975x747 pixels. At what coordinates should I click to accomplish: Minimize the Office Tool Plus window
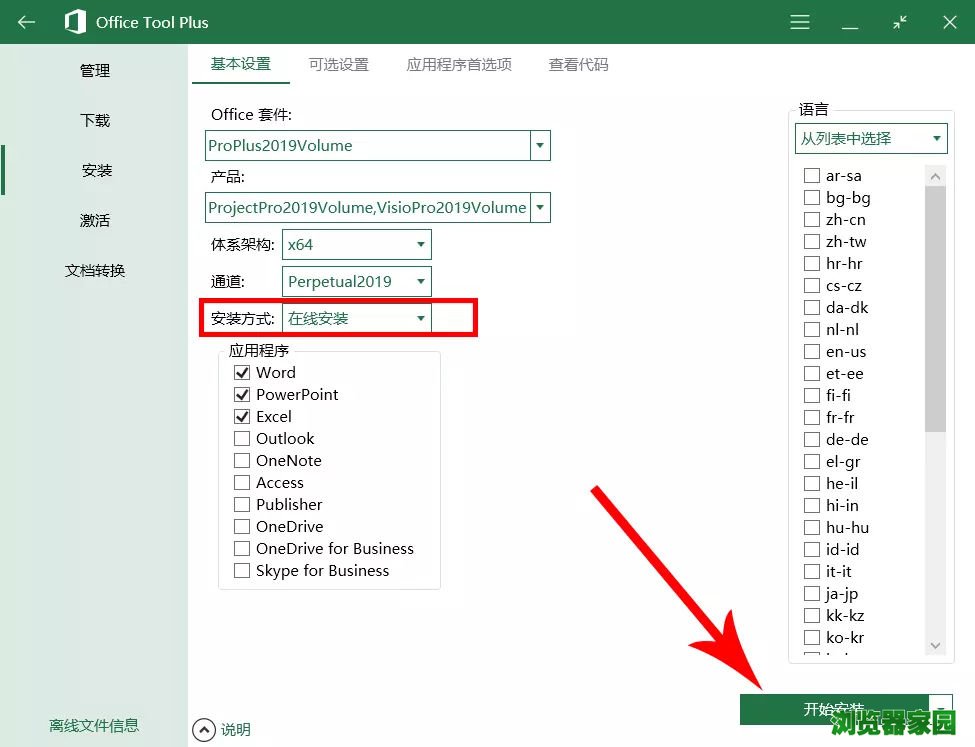click(851, 22)
